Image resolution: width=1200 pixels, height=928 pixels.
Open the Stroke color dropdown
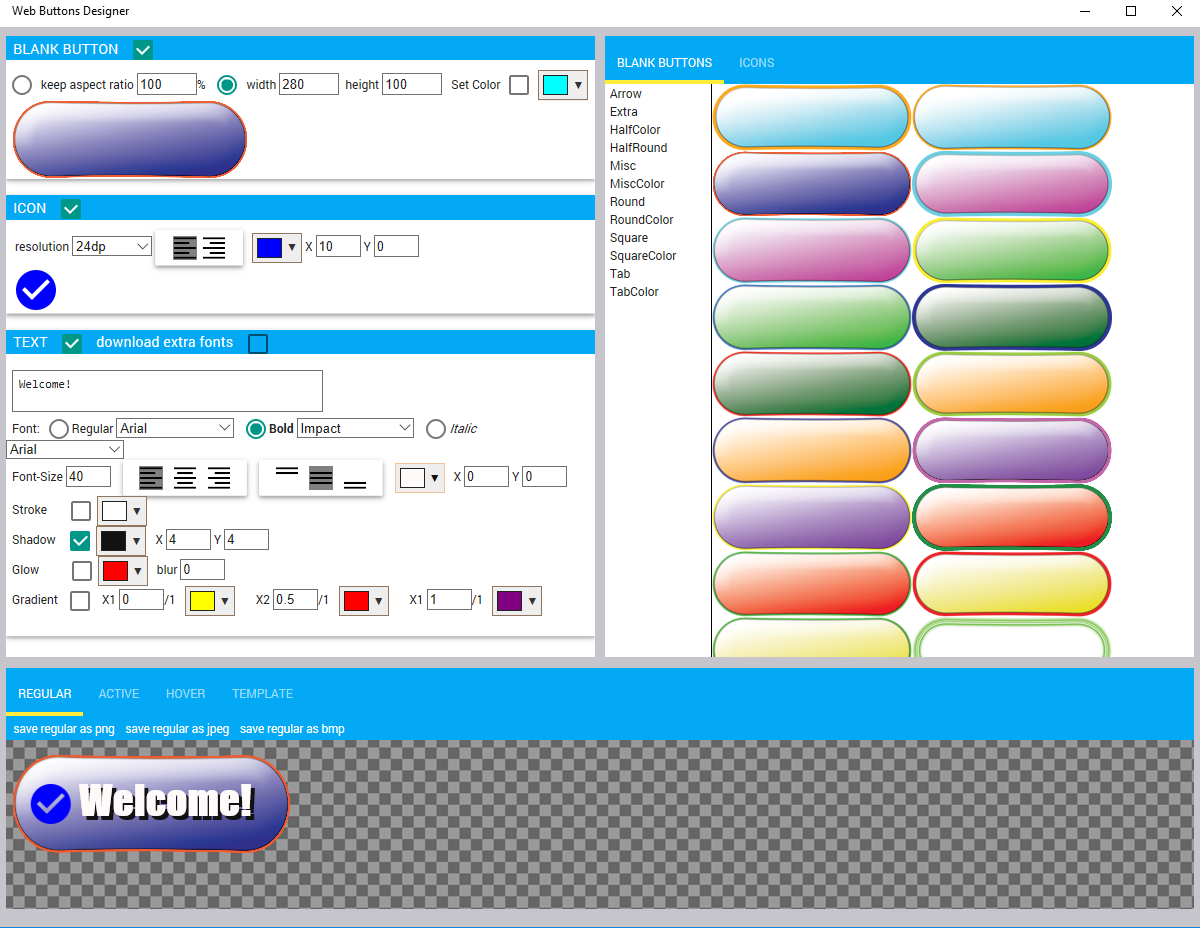point(122,511)
